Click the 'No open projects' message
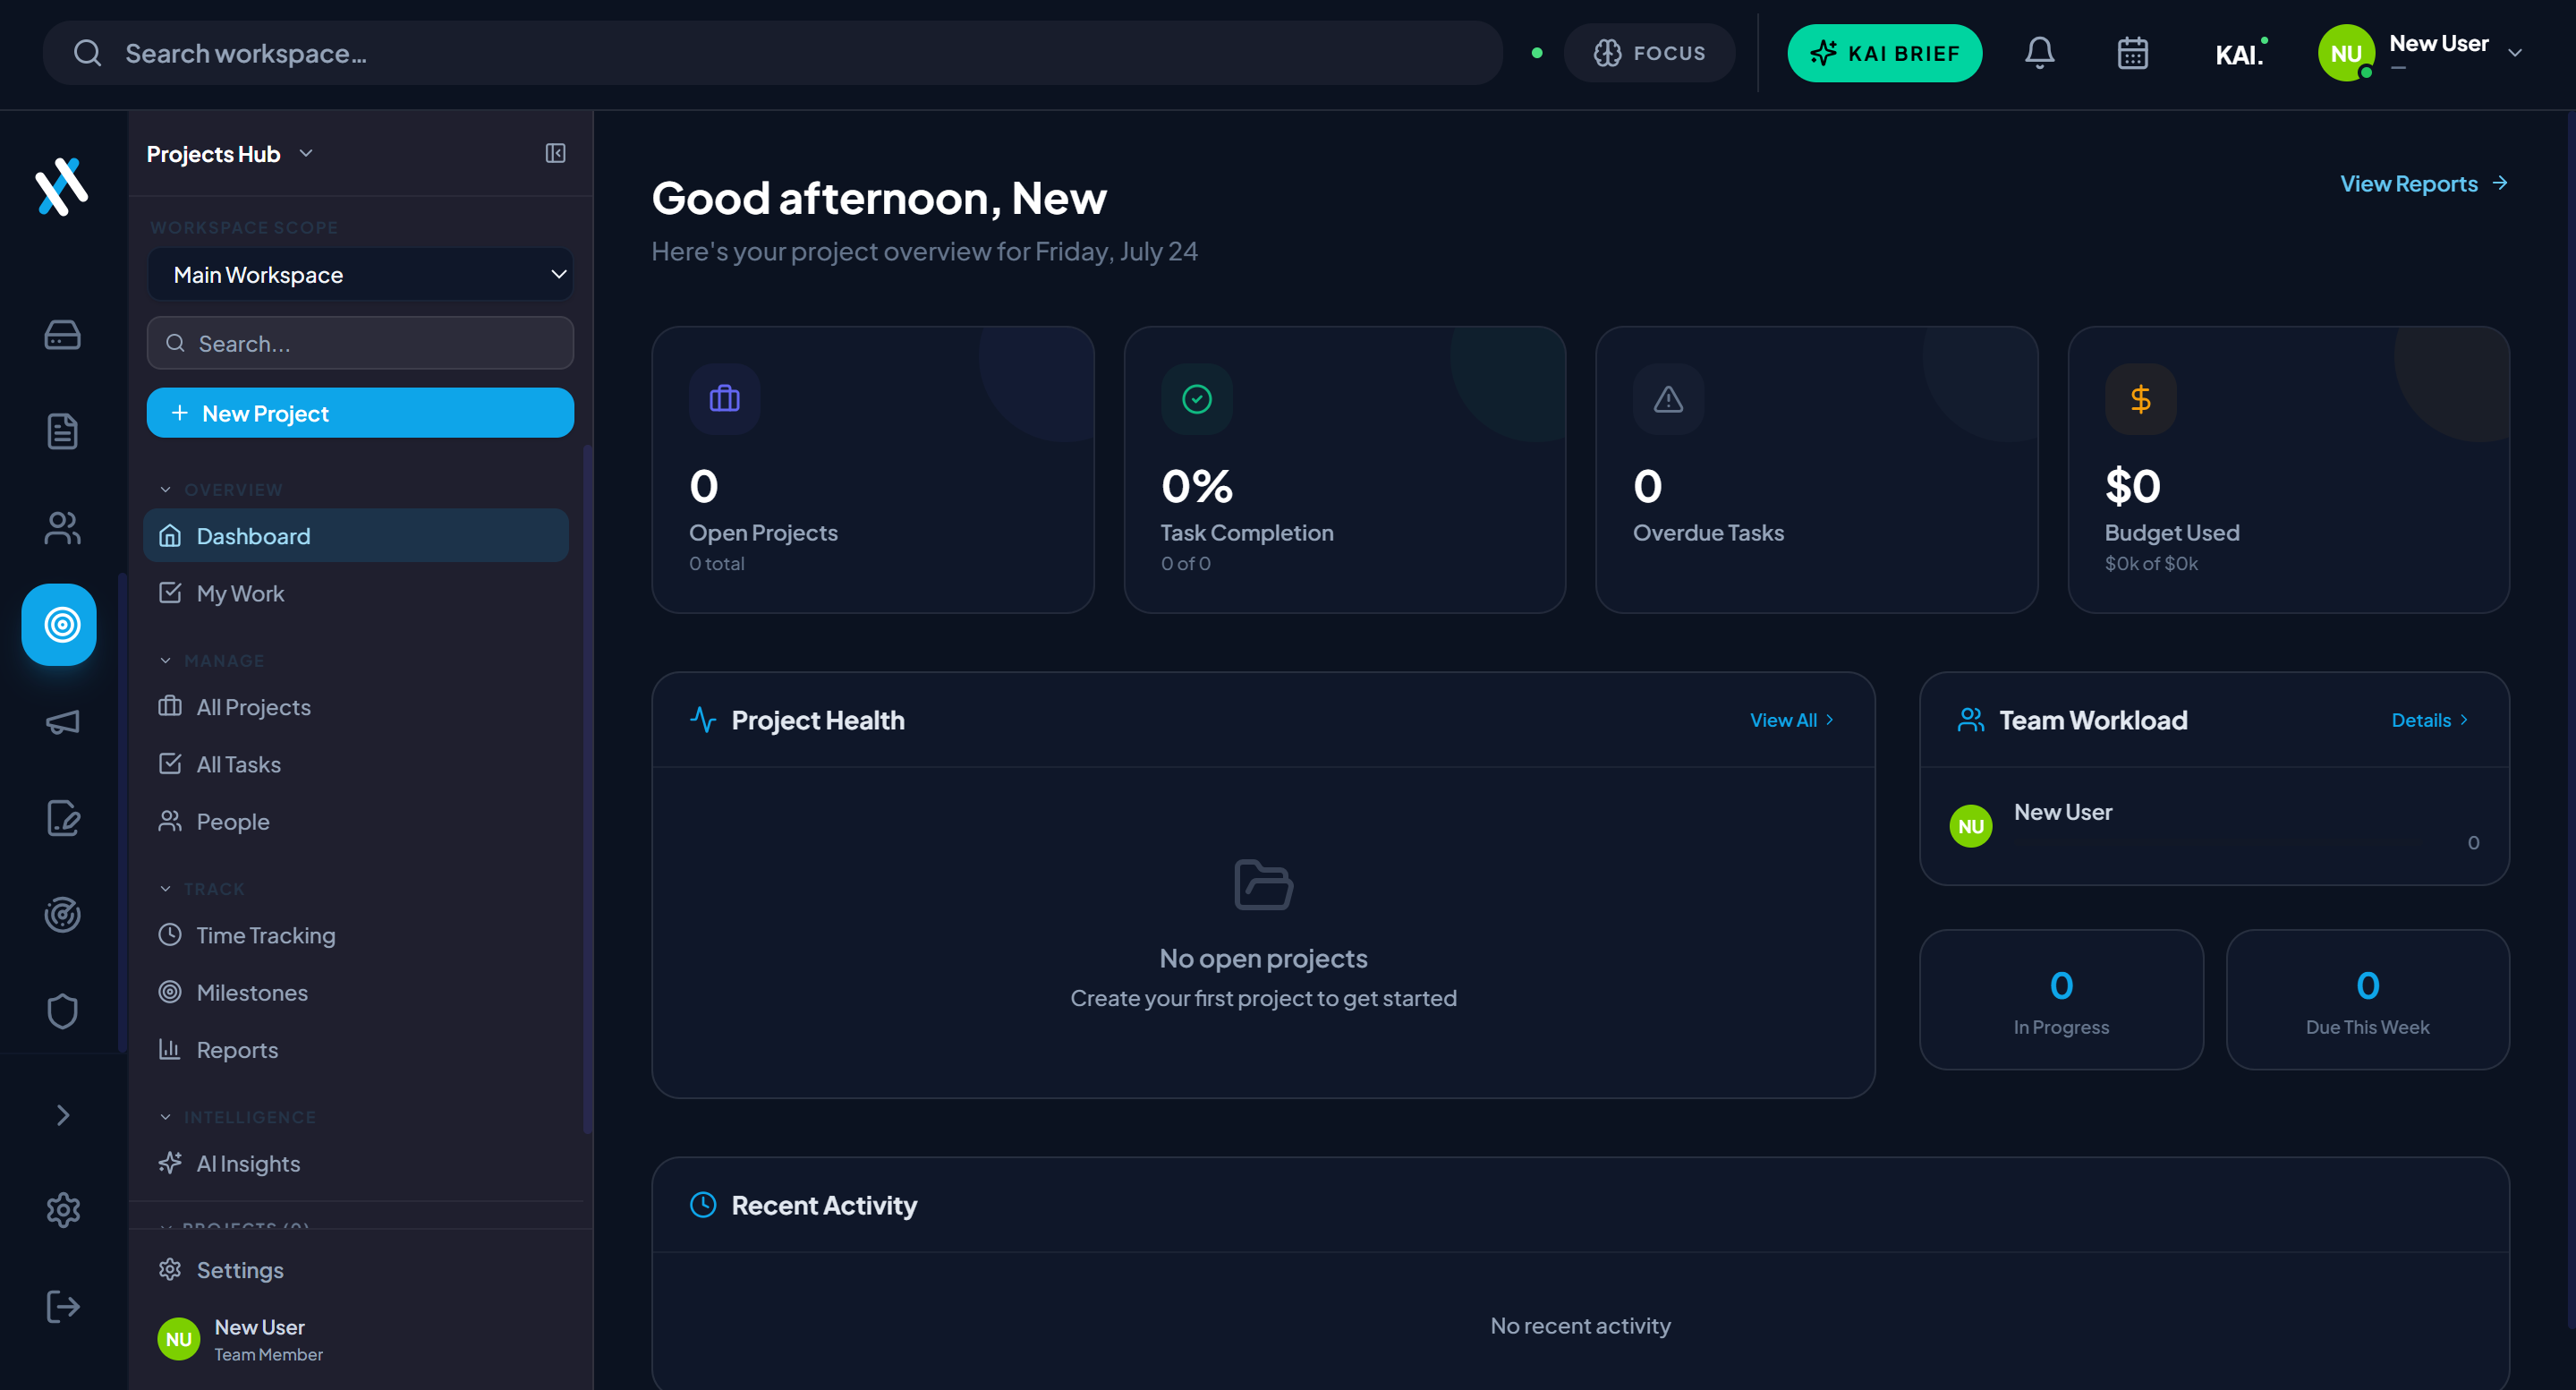The image size is (2576, 1390). coord(1263,958)
